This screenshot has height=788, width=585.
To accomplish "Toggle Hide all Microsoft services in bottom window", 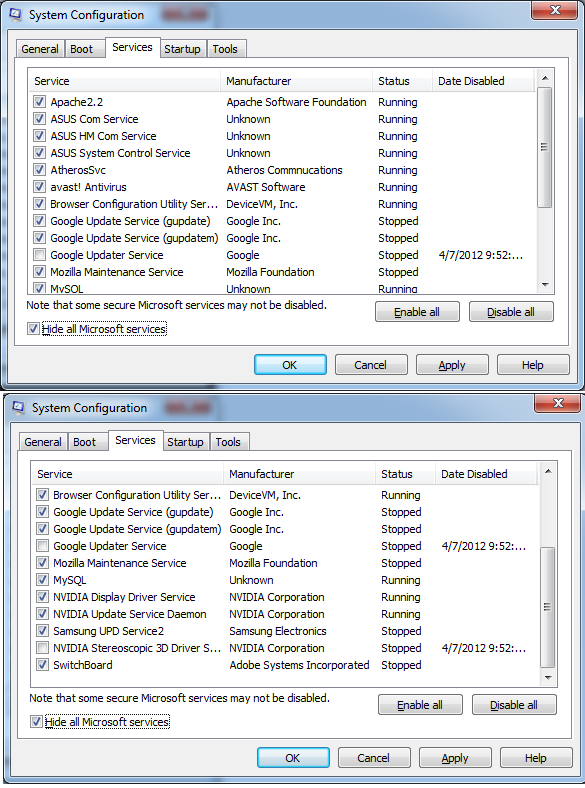I will pos(36,722).
